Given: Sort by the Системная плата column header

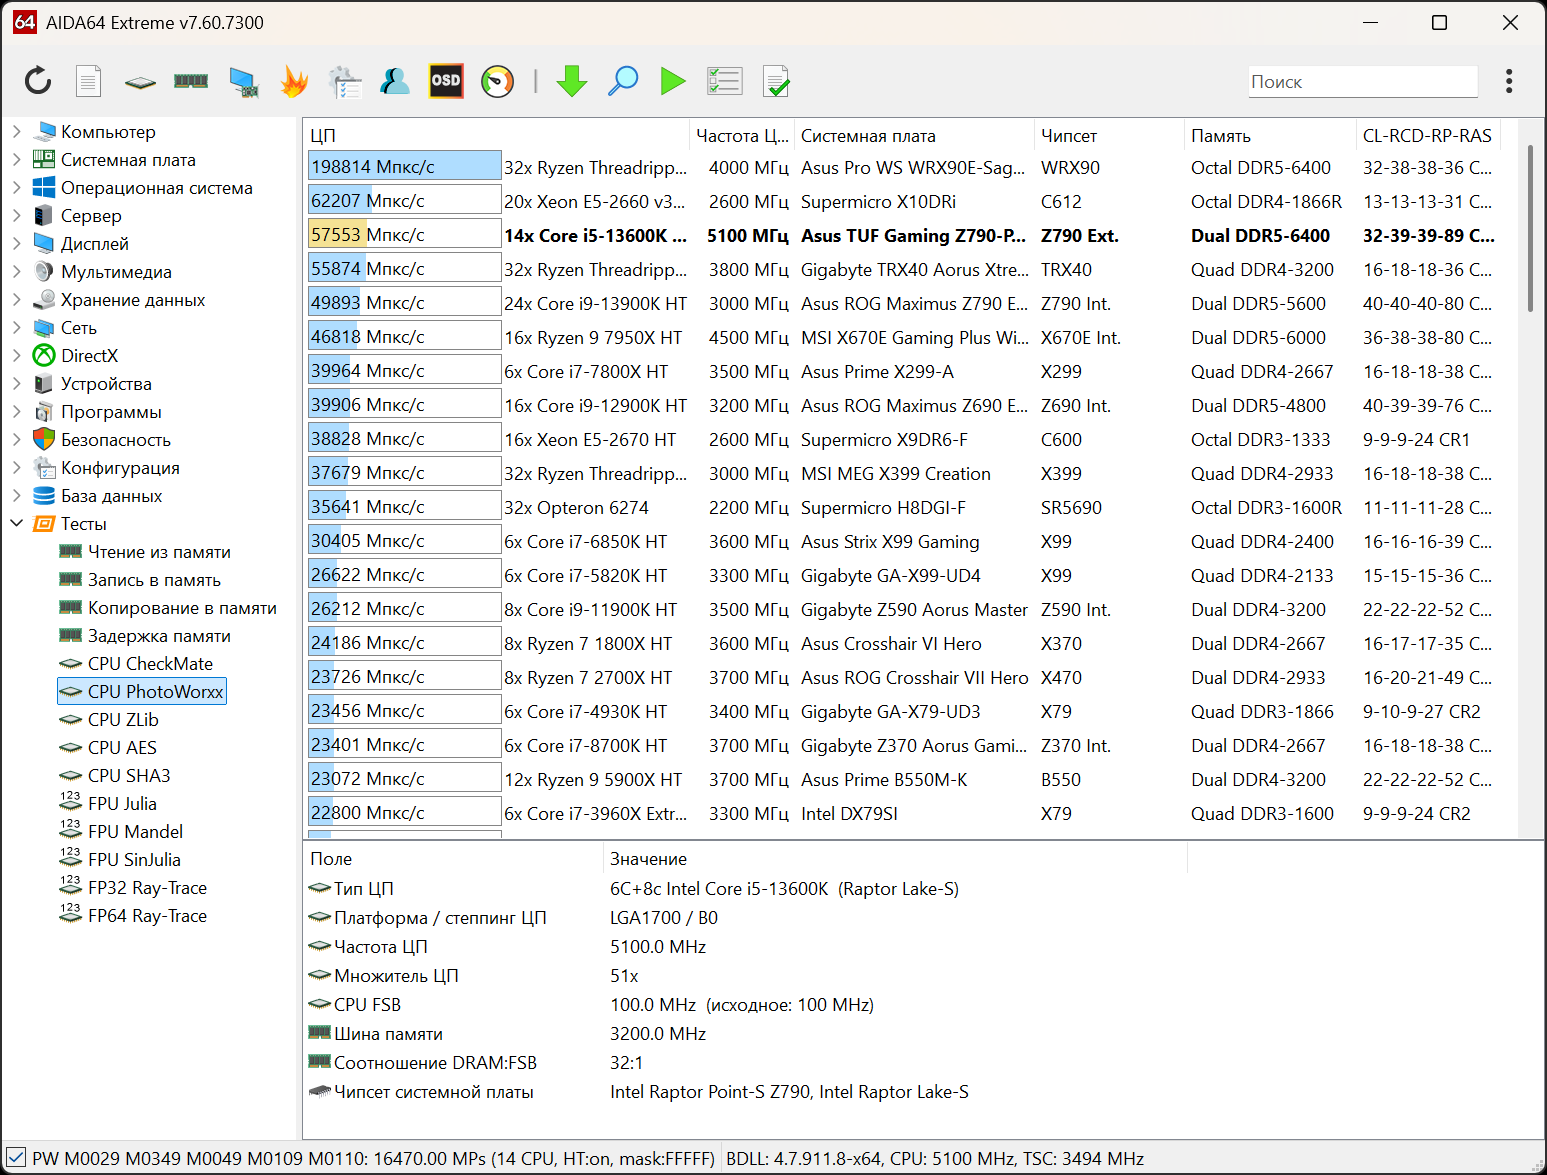Looking at the screenshot, I should [914, 135].
